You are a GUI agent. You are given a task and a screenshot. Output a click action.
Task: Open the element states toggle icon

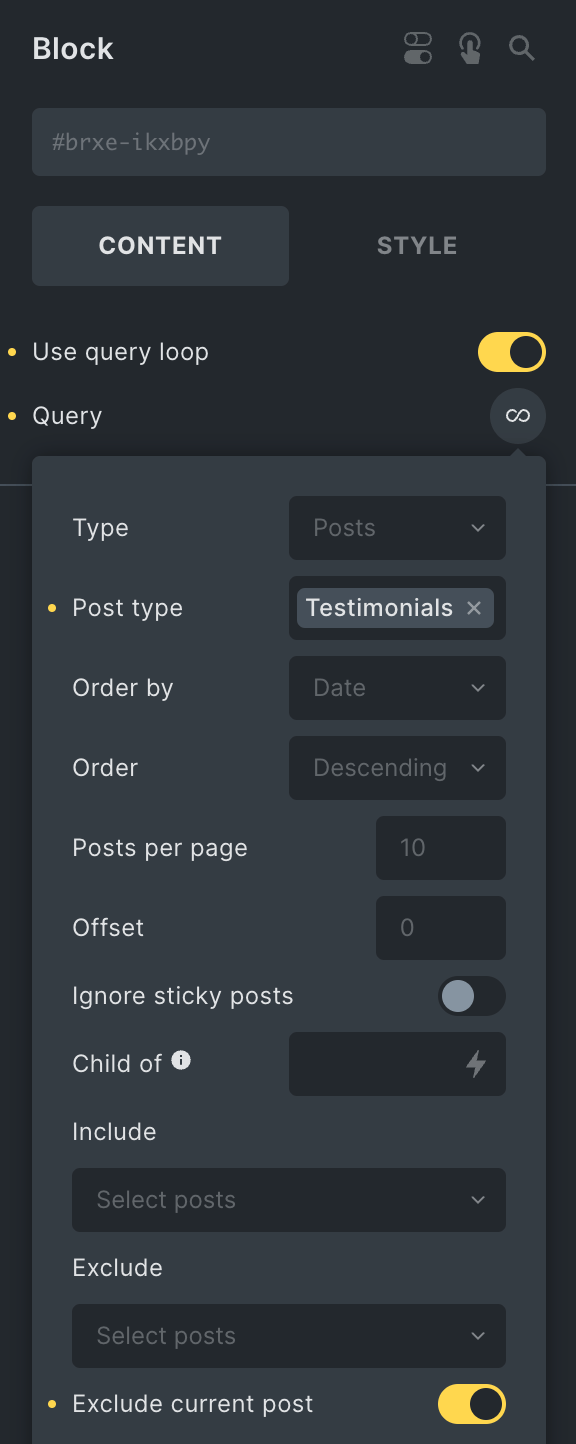tap(417, 47)
